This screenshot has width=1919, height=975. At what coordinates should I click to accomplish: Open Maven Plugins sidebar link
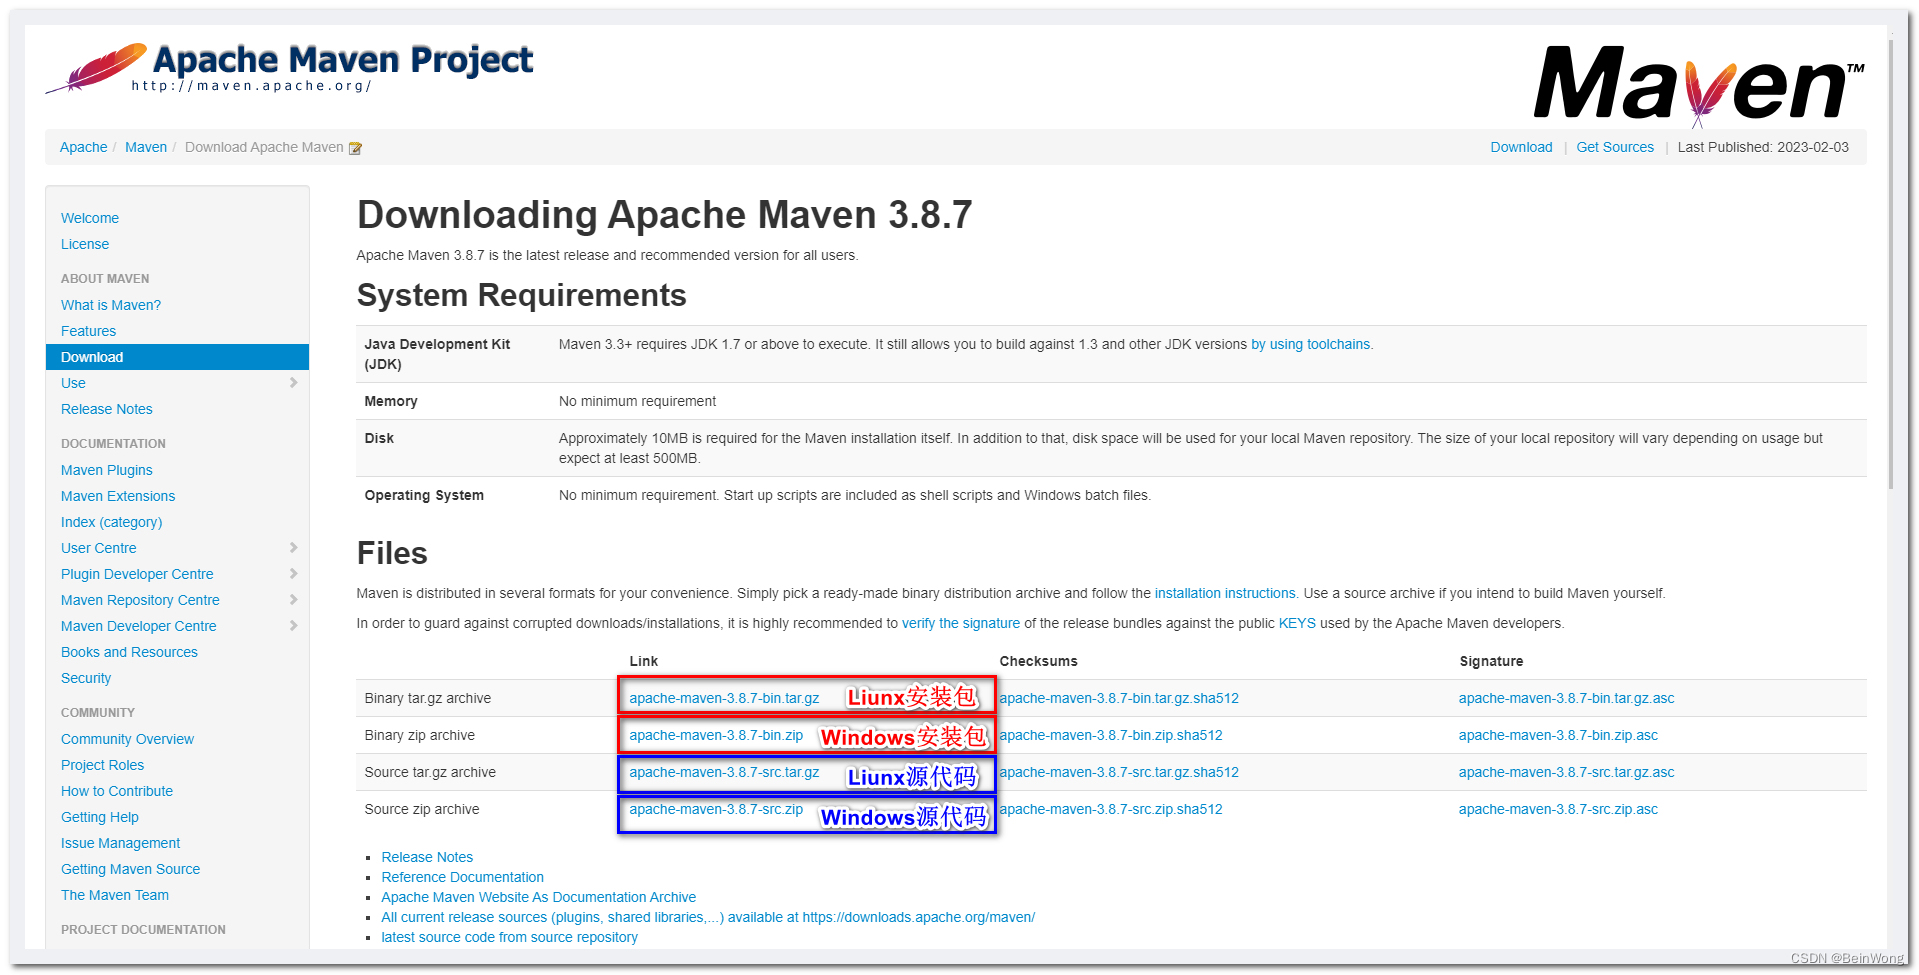(107, 470)
